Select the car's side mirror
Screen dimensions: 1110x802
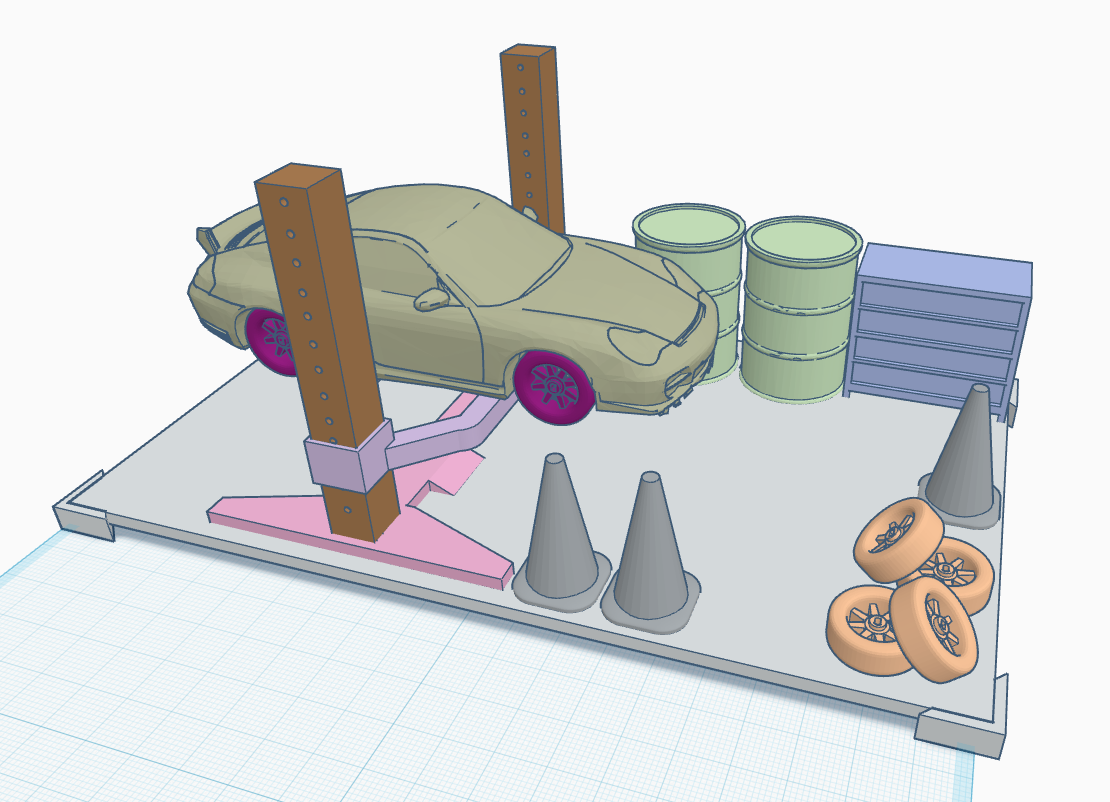tap(432, 298)
